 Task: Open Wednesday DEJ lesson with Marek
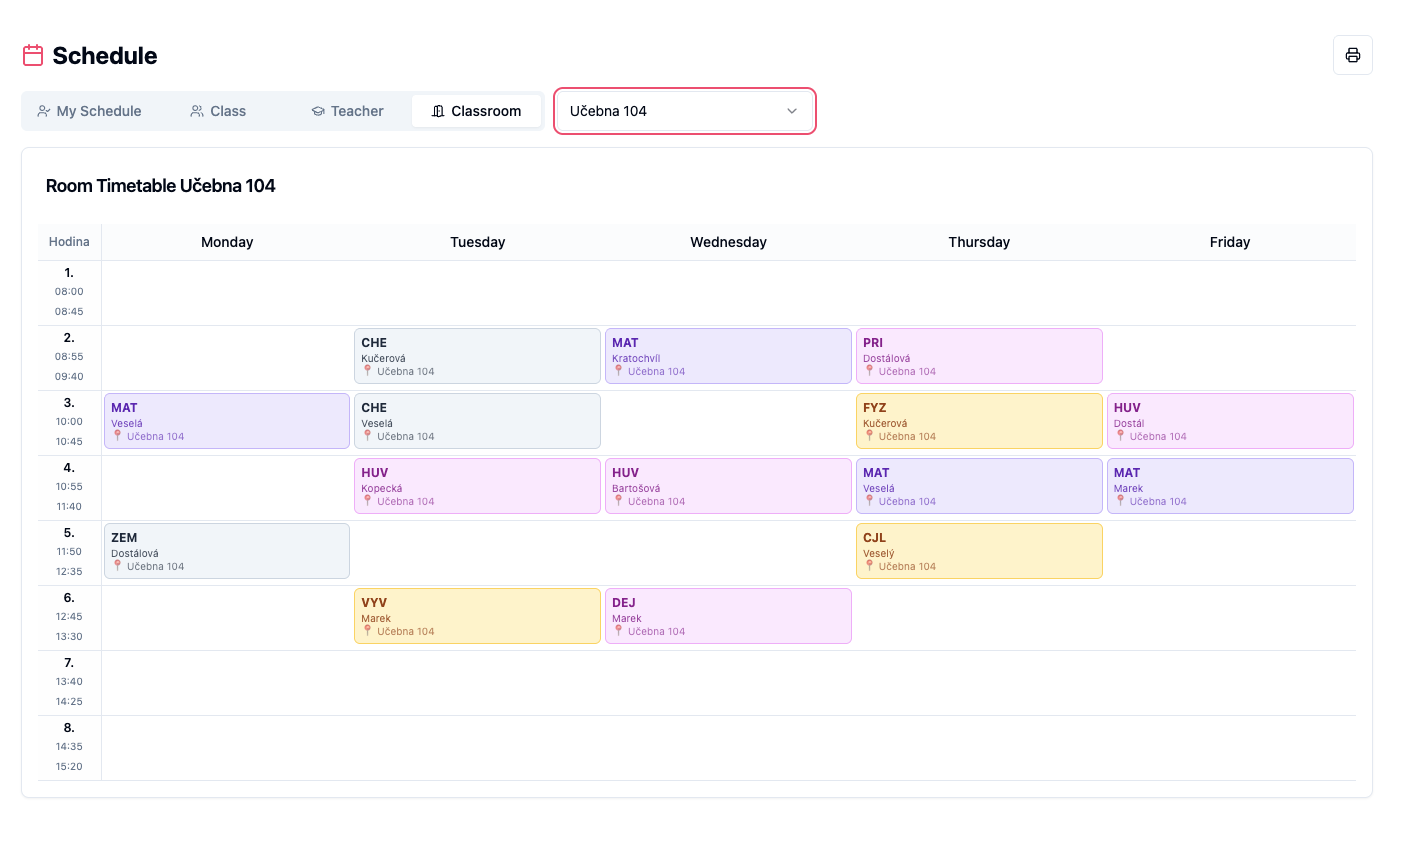(728, 616)
